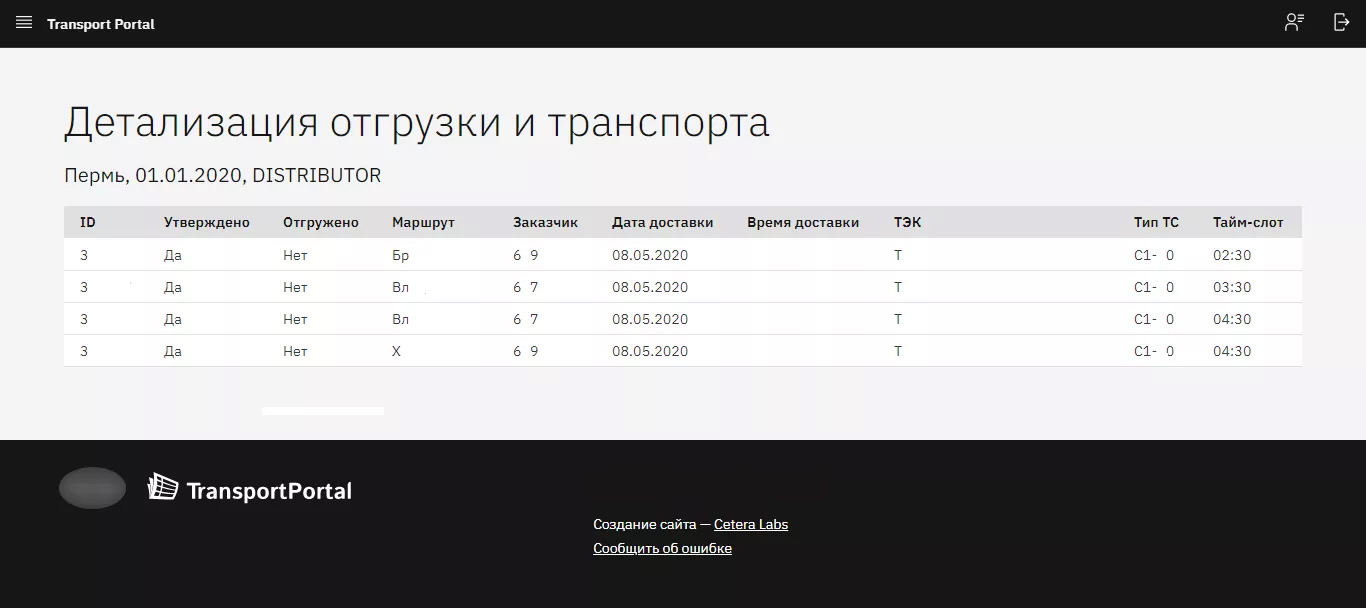Click the page title "Детализация отгрузки и транспорта"

(x=417, y=122)
